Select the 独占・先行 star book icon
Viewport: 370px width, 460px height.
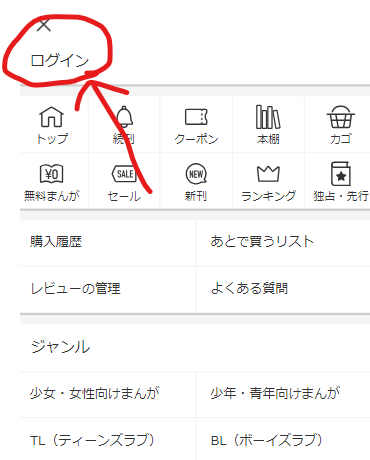[x=341, y=174]
